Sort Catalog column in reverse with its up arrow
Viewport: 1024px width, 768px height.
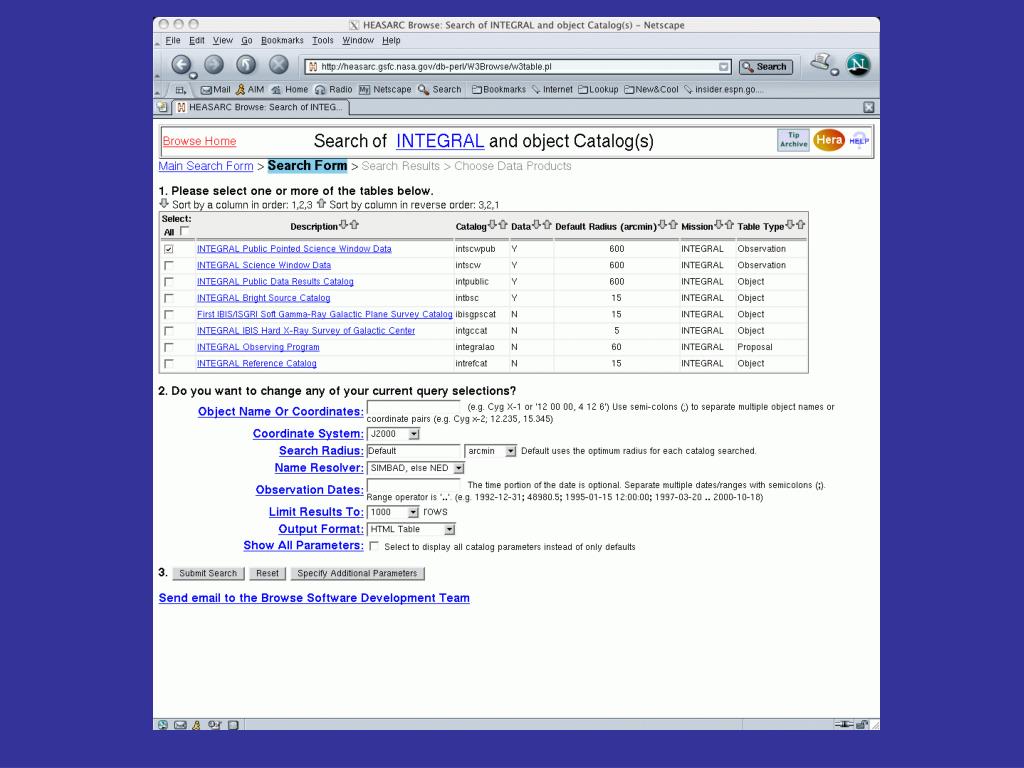tap(503, 225)
